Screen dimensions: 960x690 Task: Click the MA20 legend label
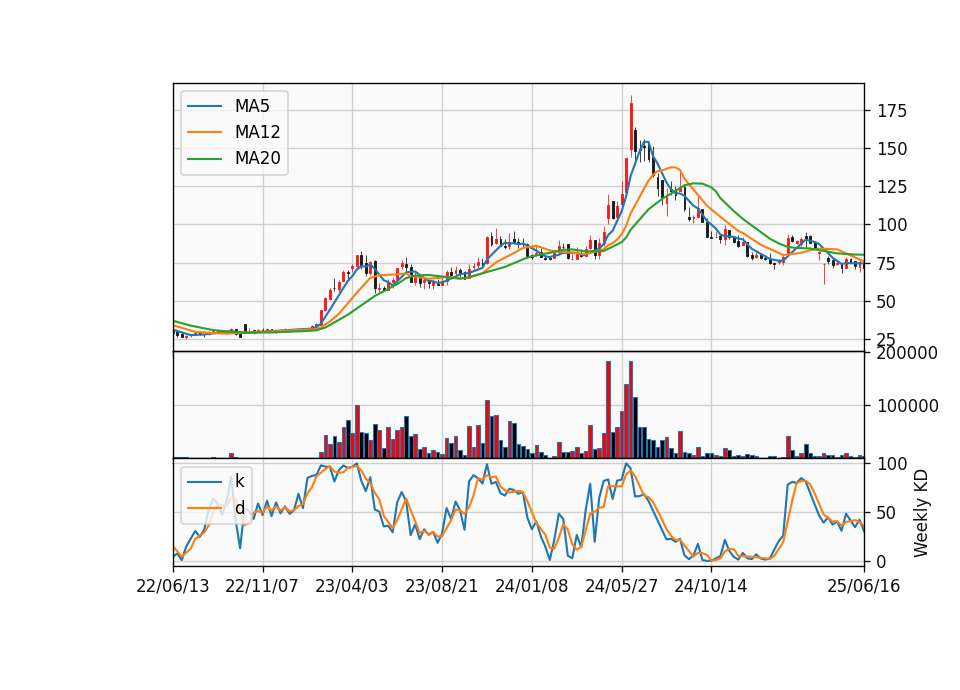coord(257,159)
